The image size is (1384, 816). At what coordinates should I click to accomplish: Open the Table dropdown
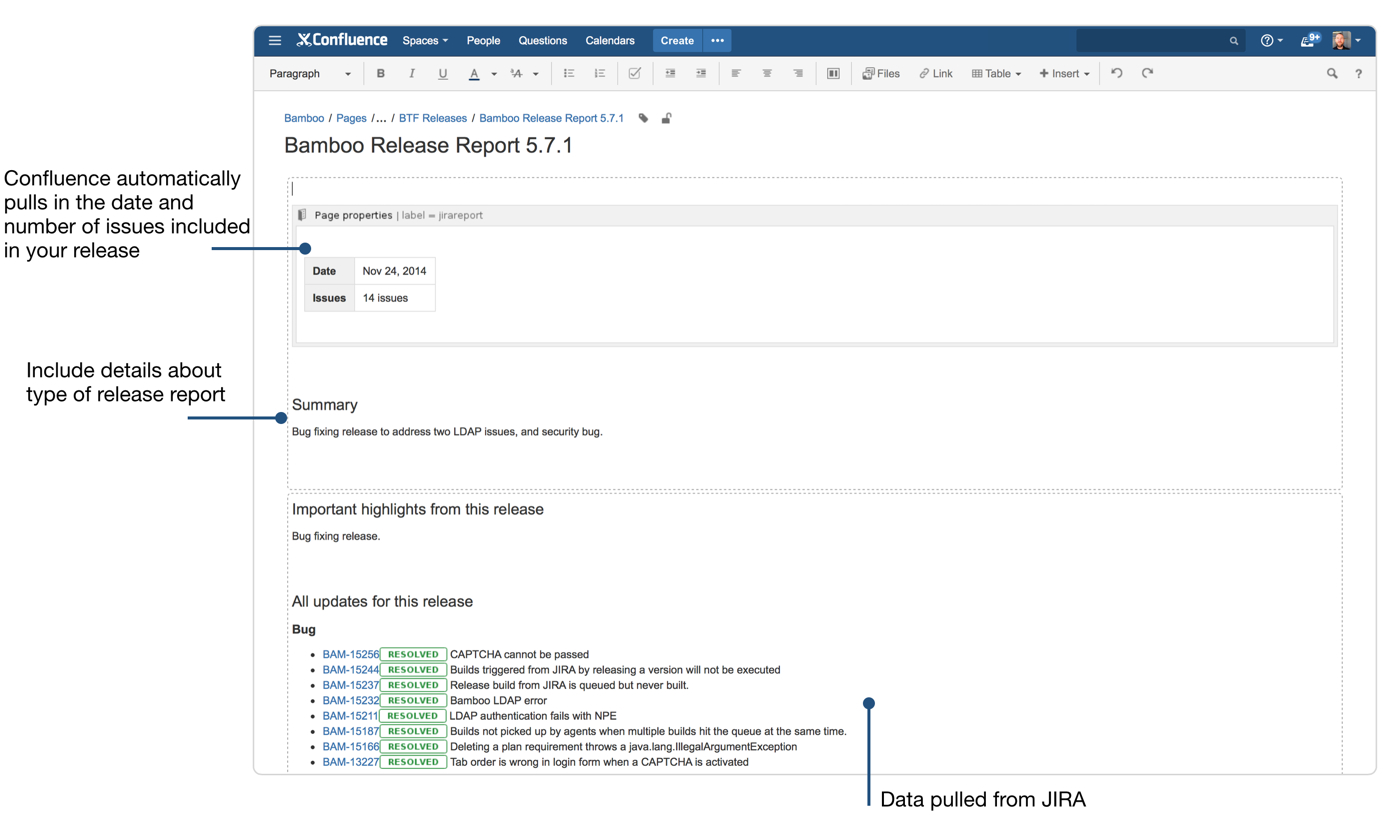point(996,74)
